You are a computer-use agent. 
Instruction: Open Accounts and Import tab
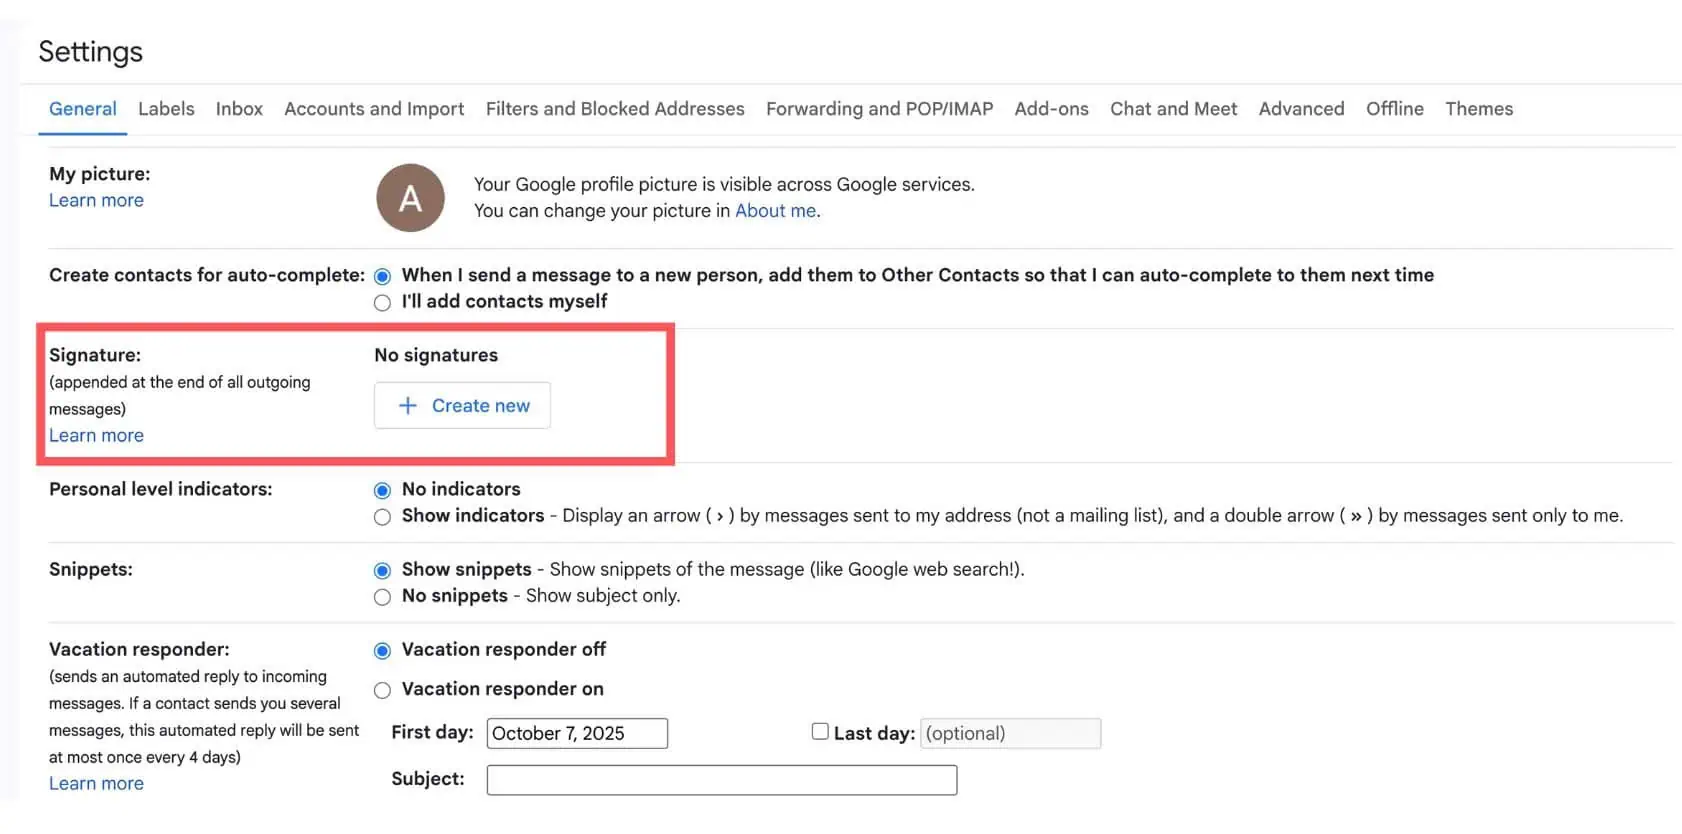pyautogui.click(x=374, y=109)
